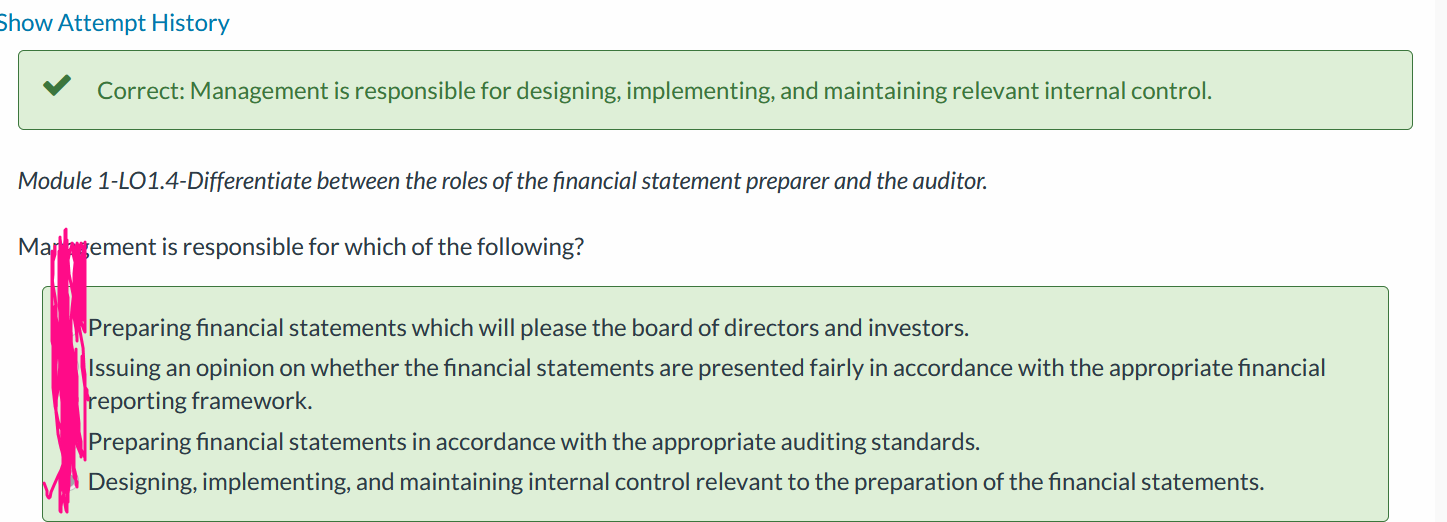Click the green check mark in Correct banner
Image resolution: width=1447 pixels, height=522 pixels.
tap(56, 87)
